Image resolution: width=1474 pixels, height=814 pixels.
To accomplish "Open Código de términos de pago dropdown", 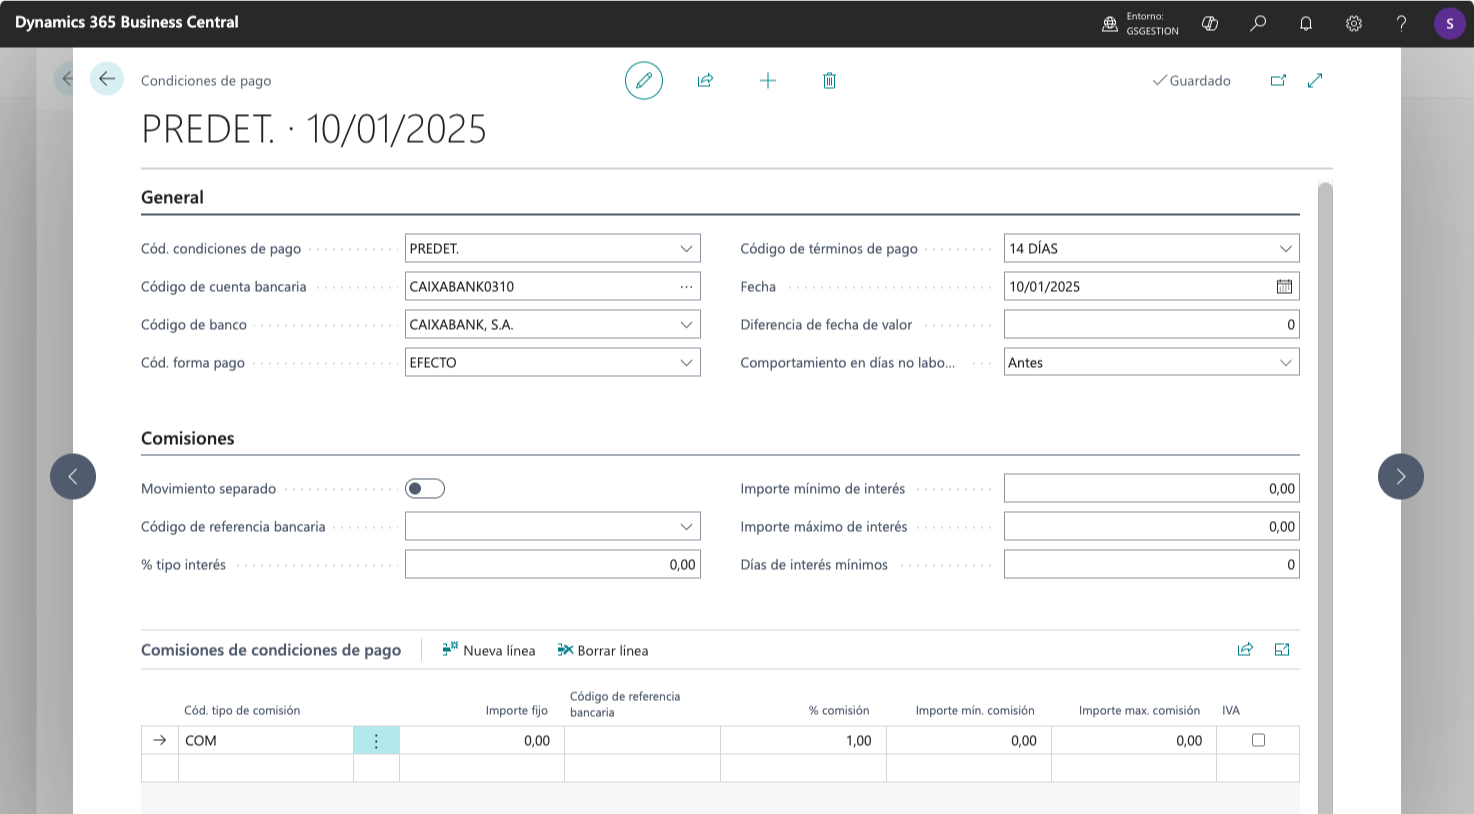I will [x=1285, y=249].
